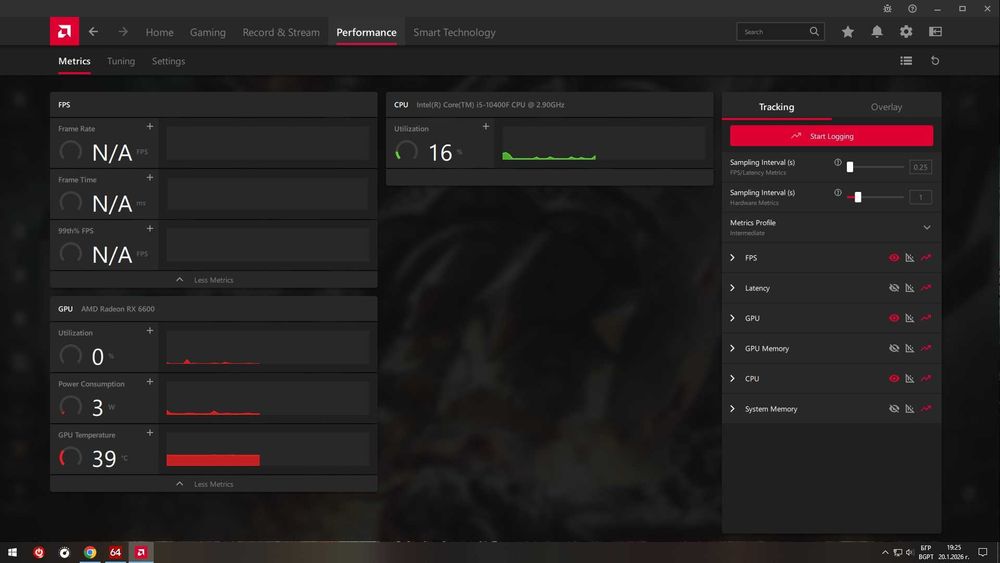
Task: Switch to the Tuning tab
Action: (121, 61)
